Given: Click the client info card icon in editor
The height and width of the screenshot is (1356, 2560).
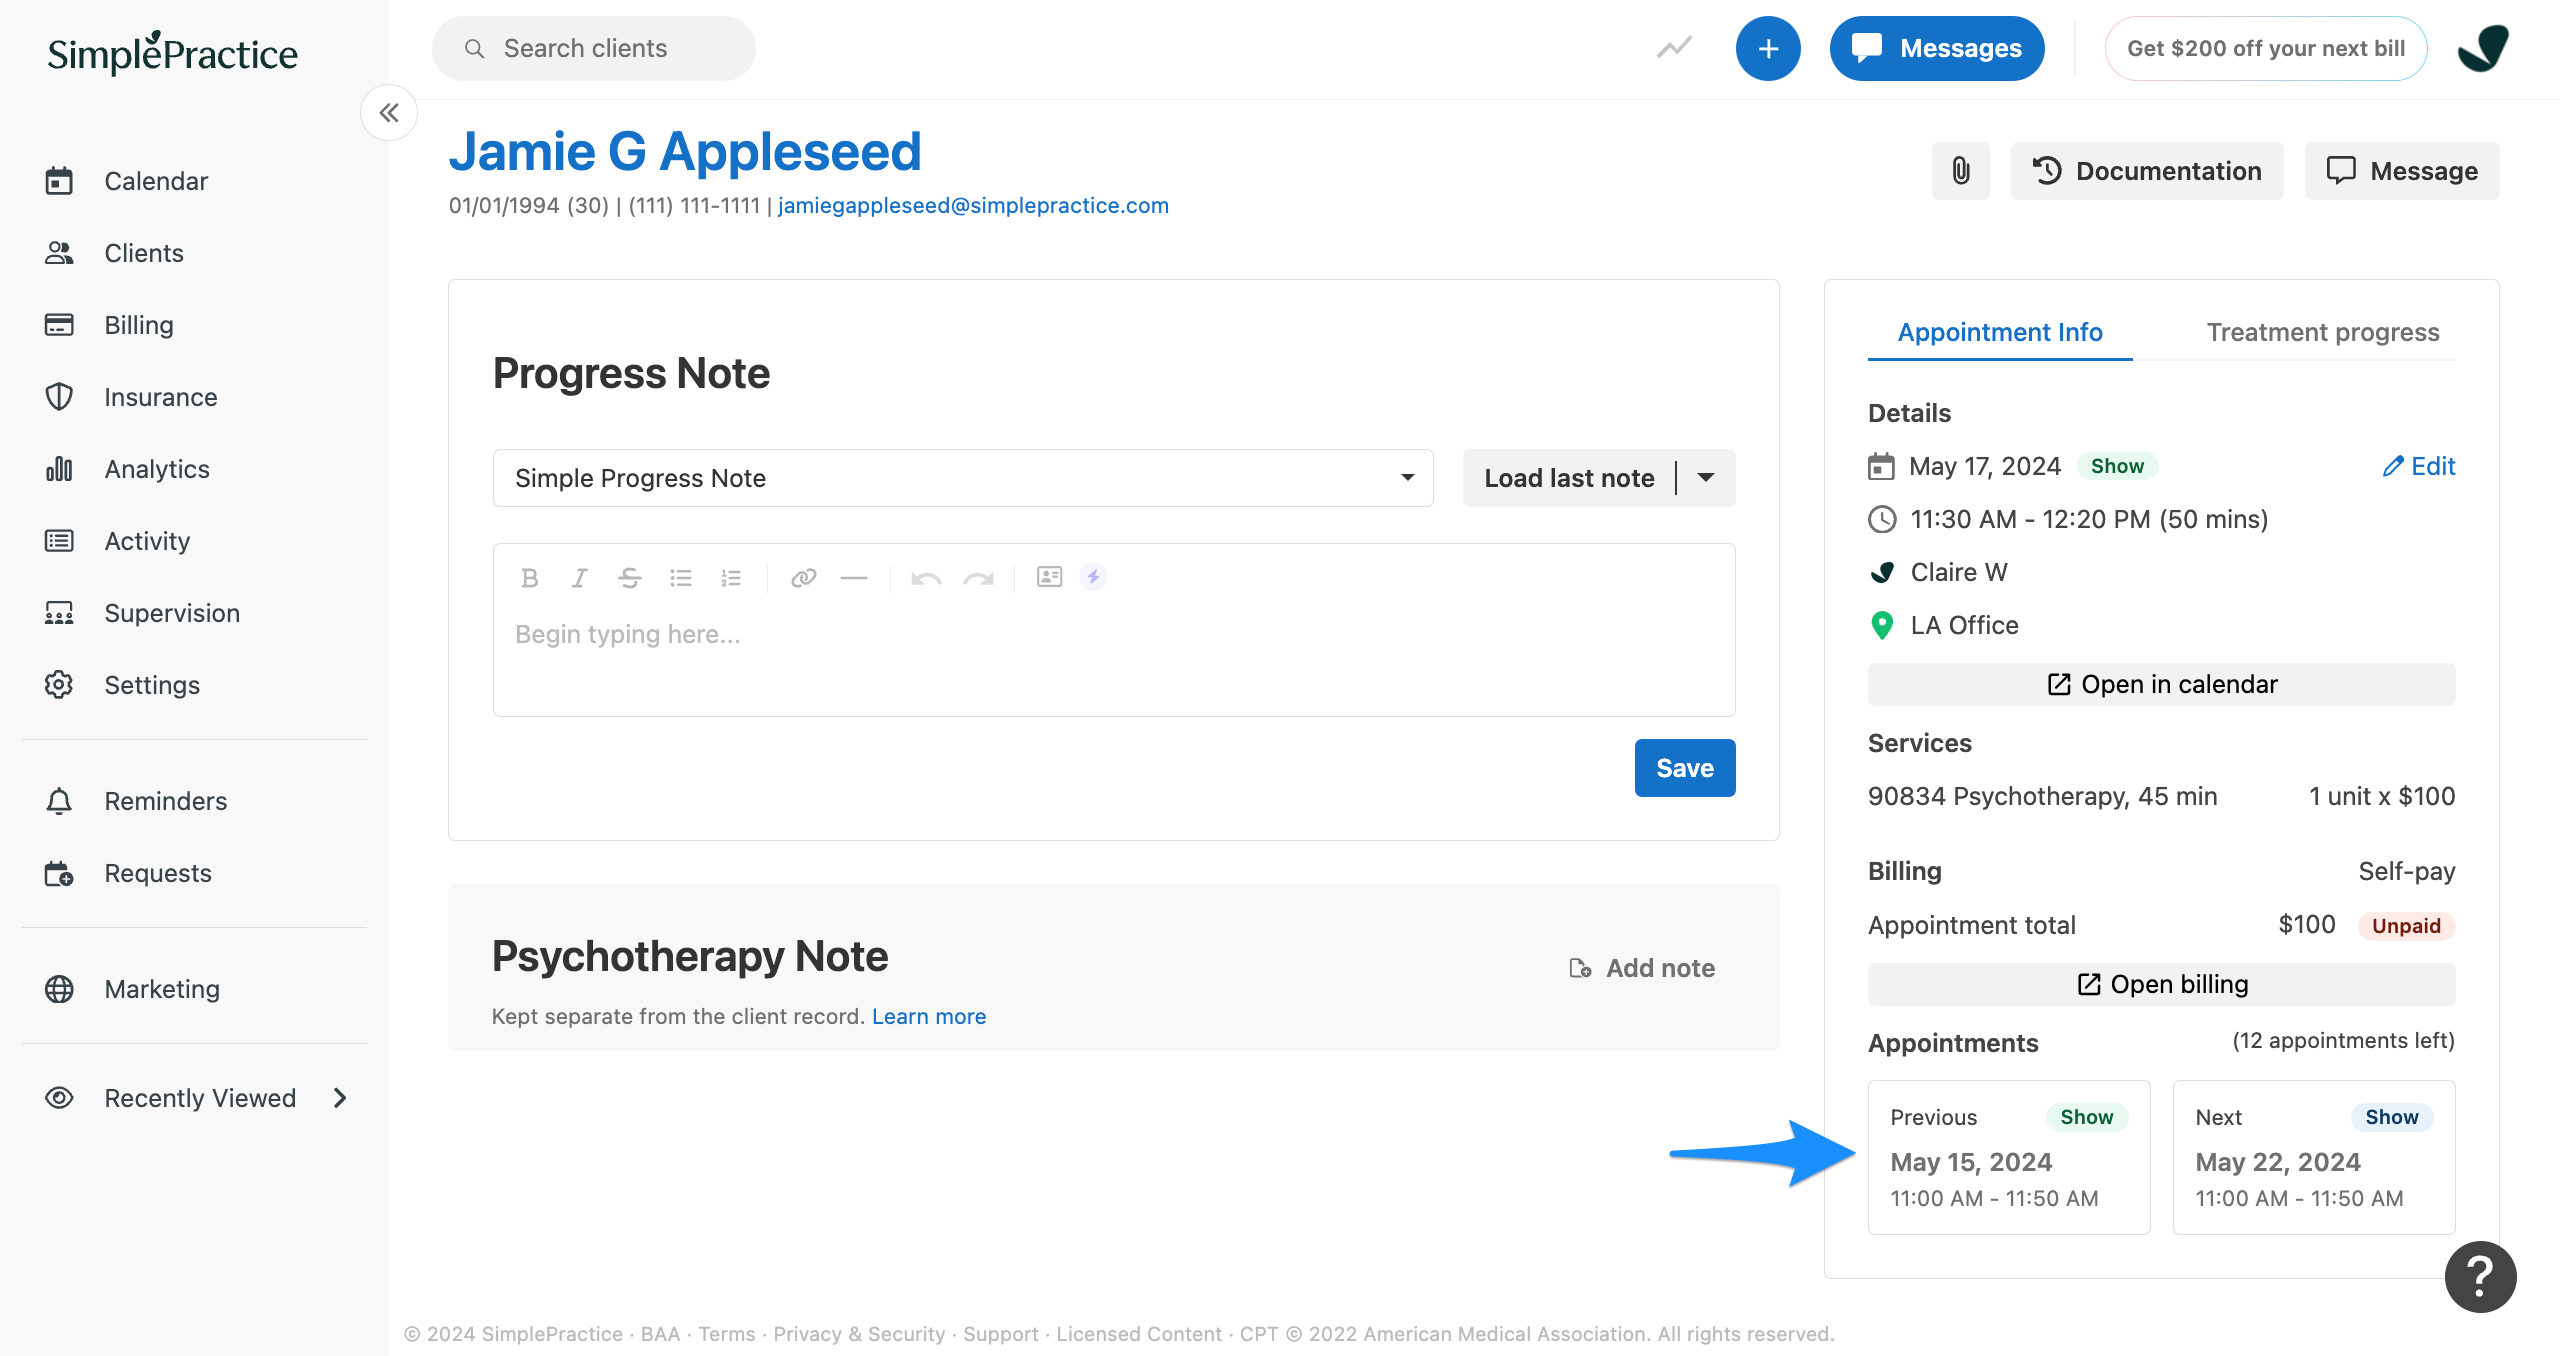Looking at the screenshot, I should pyautogui.click(x=1050, y=577).
